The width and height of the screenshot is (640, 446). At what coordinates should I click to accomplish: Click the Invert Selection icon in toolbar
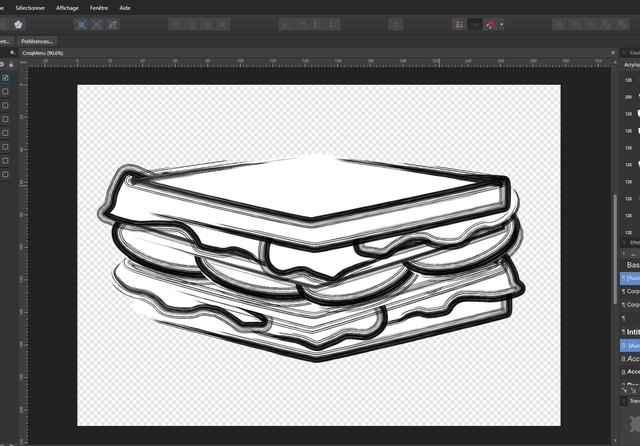tap(113, 25)
